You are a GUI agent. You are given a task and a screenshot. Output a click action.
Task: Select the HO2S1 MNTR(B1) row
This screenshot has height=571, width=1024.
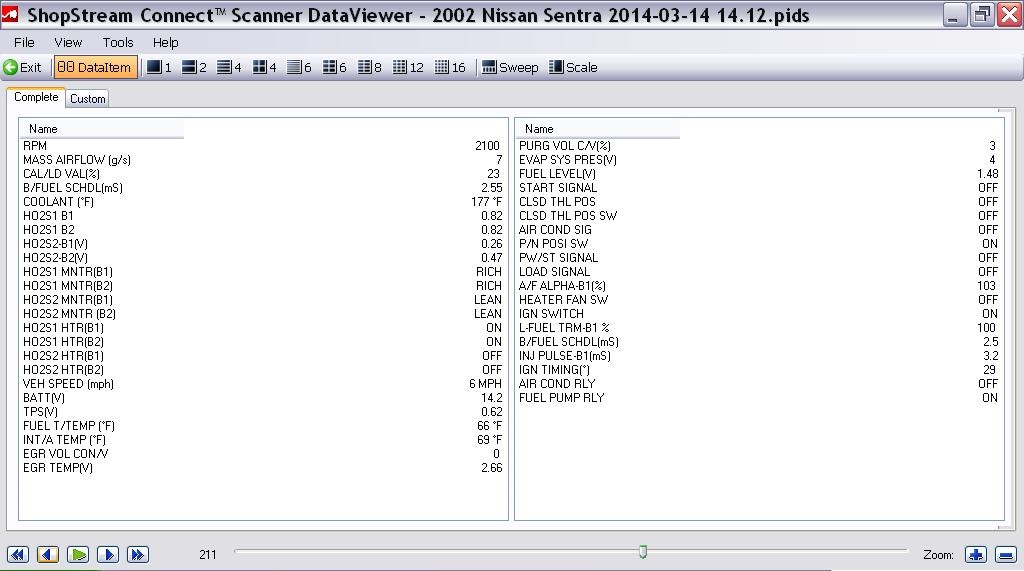coord(263,272)
